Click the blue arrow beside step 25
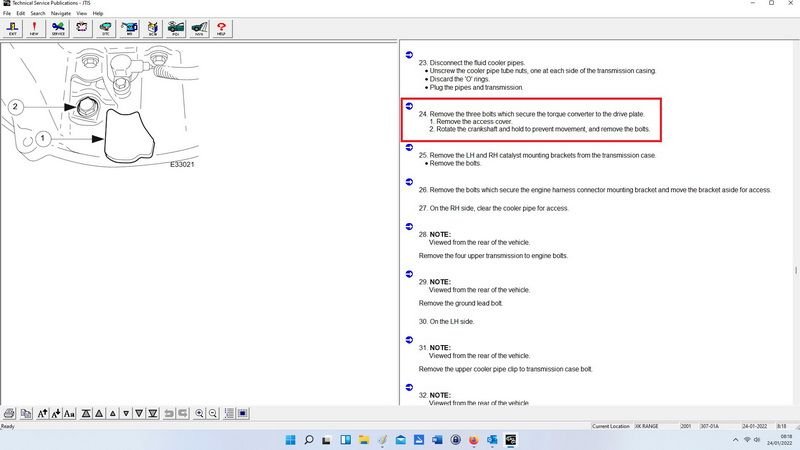The width and height of the screenshot is (800, 450). pos(408,146)
